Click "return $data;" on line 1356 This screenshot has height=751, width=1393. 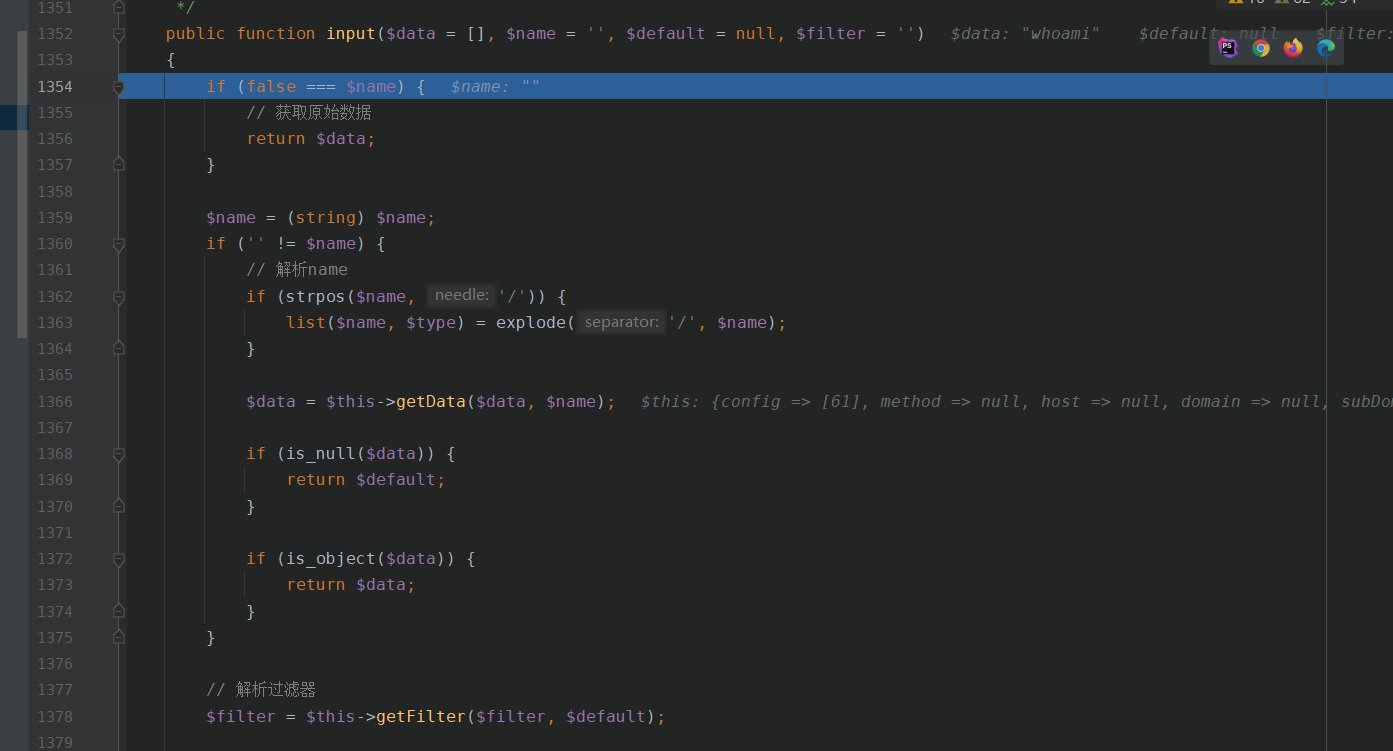click(x=311, y=139)
